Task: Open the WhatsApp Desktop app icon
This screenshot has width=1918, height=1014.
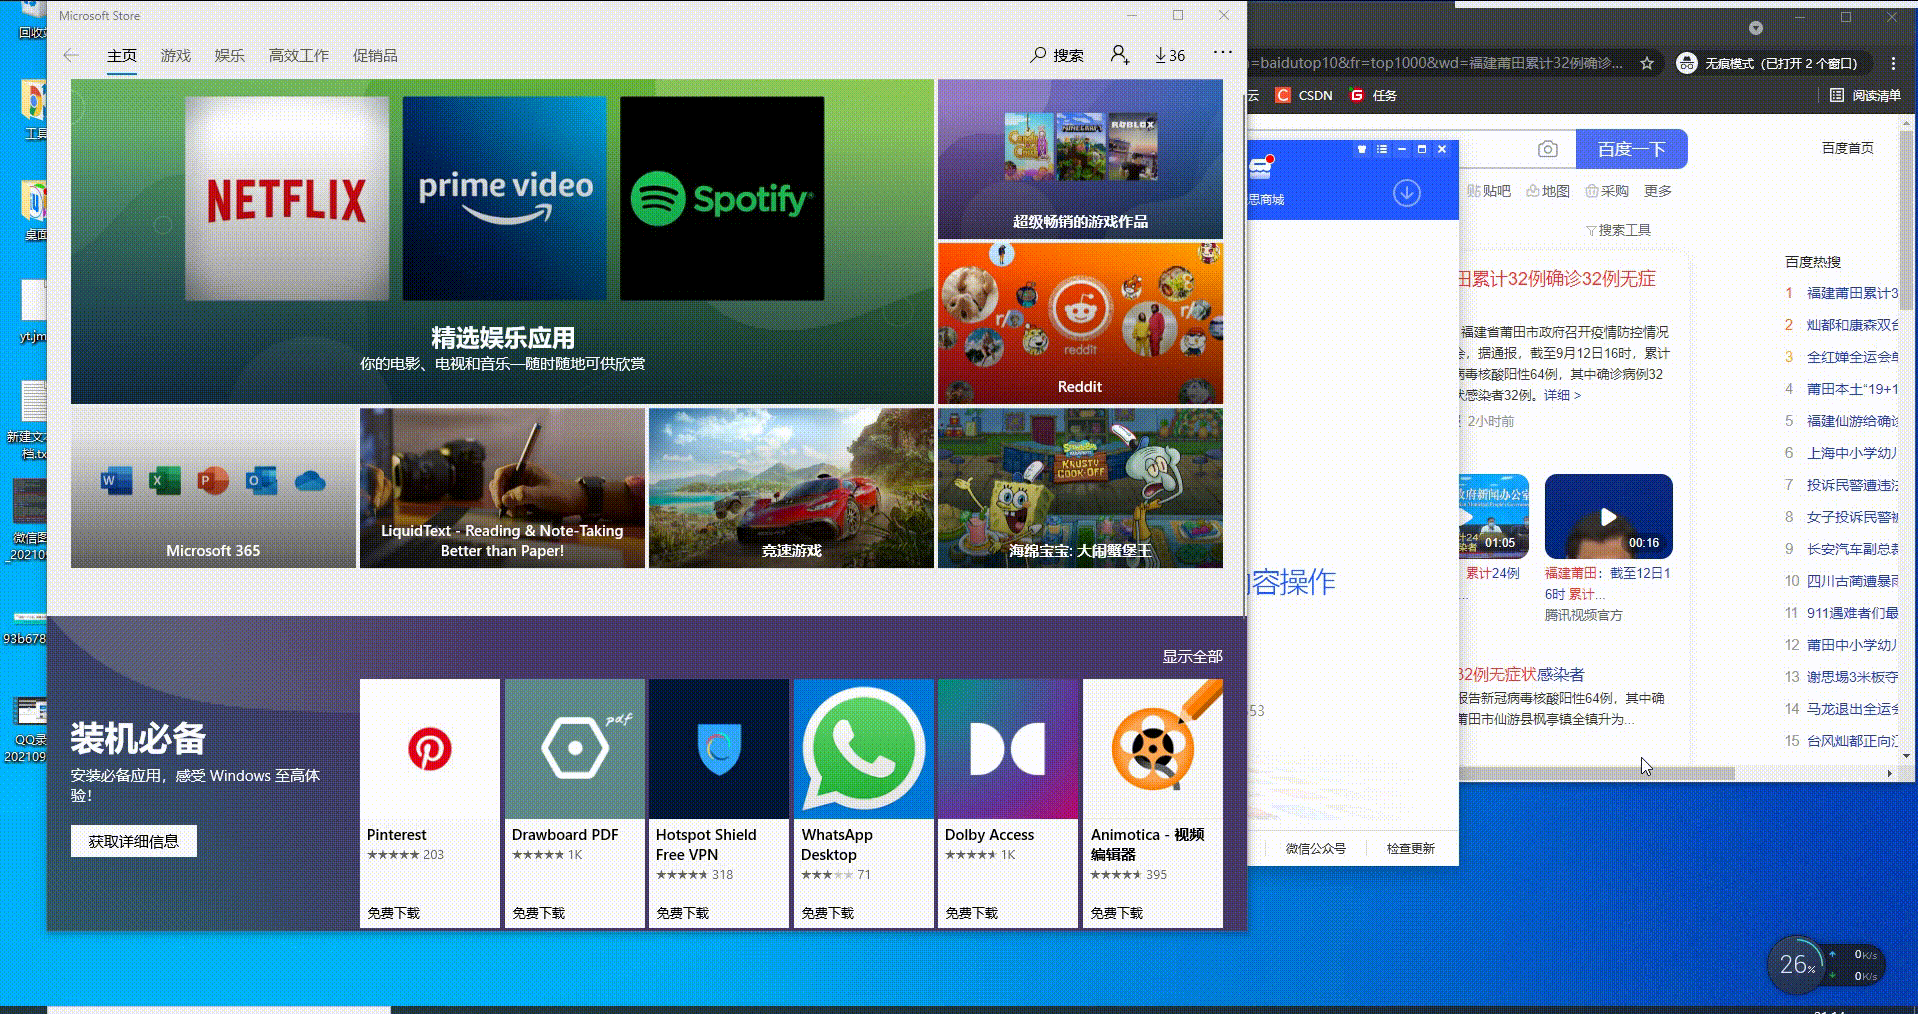Action: [x=864, y=749]
